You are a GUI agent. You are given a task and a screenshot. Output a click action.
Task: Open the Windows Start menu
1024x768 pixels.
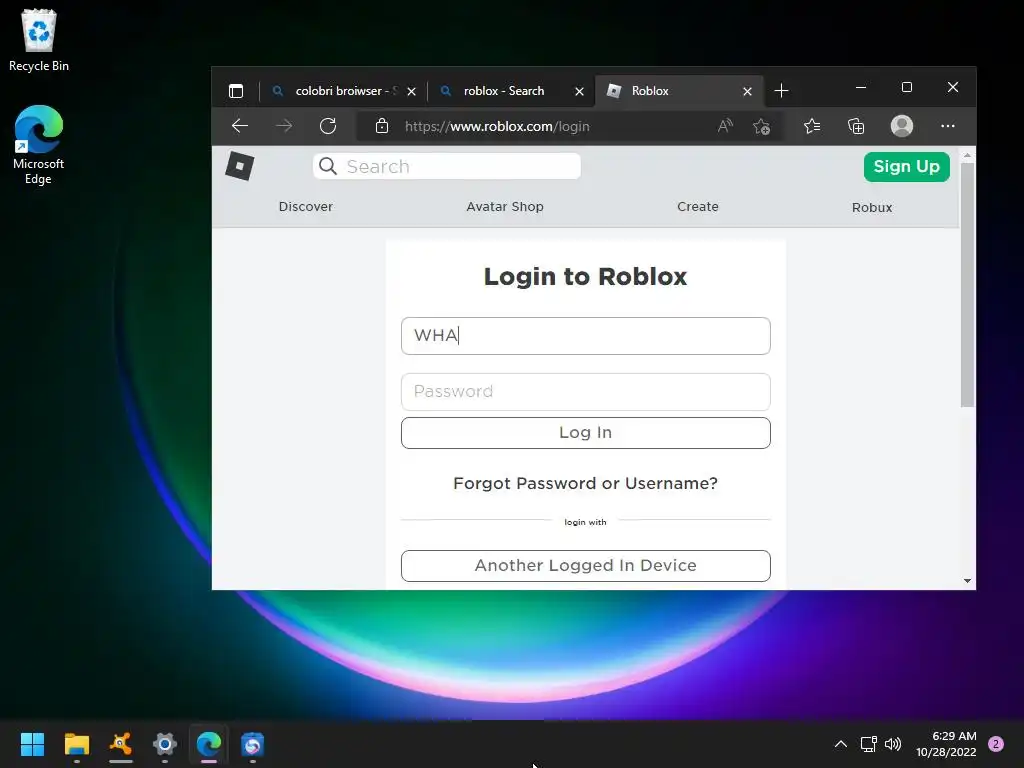(x=32, y=744)
